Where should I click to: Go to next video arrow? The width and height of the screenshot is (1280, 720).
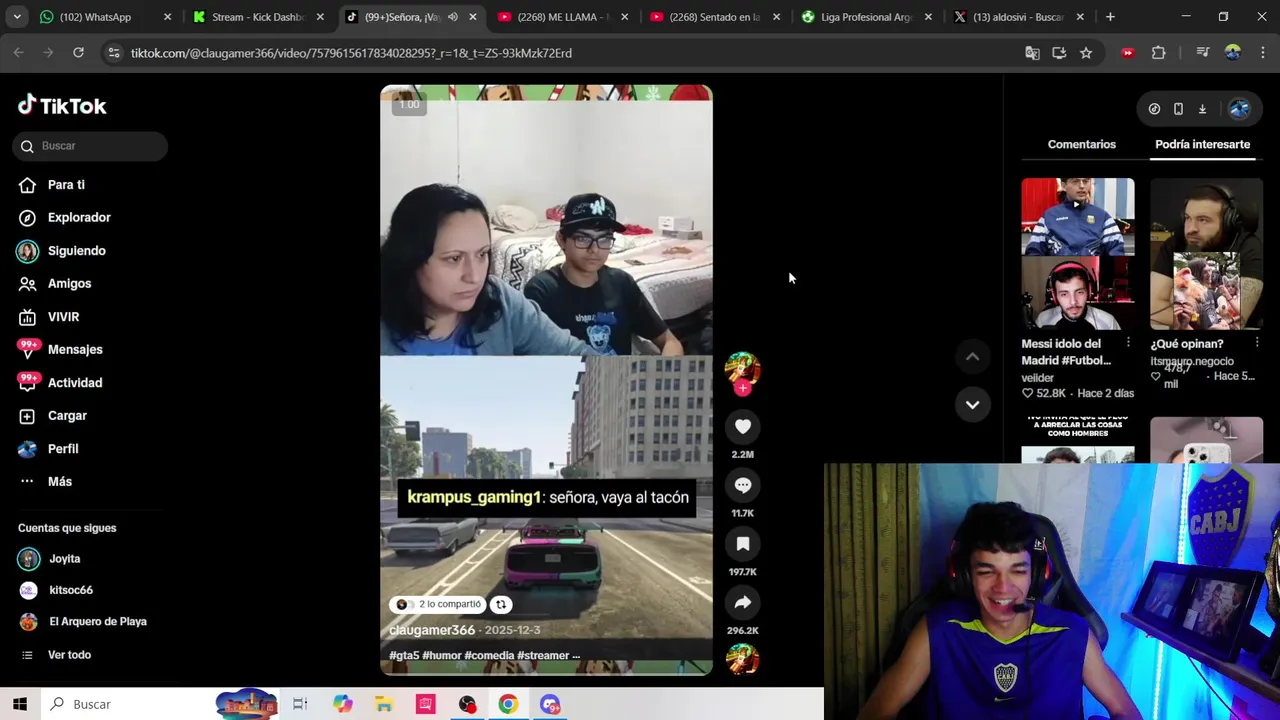pyautogui.click(x=972, y=404)
